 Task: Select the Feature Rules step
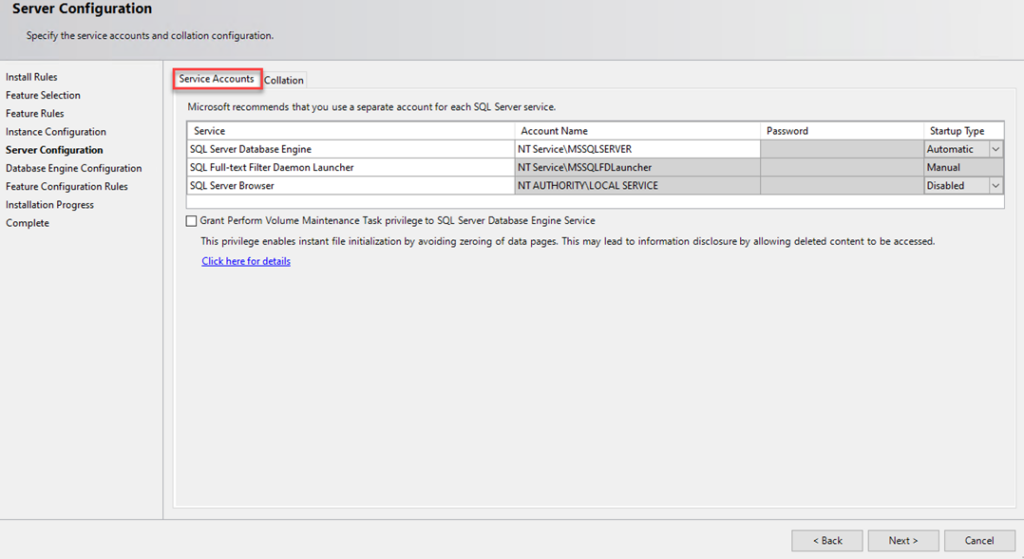35,114
